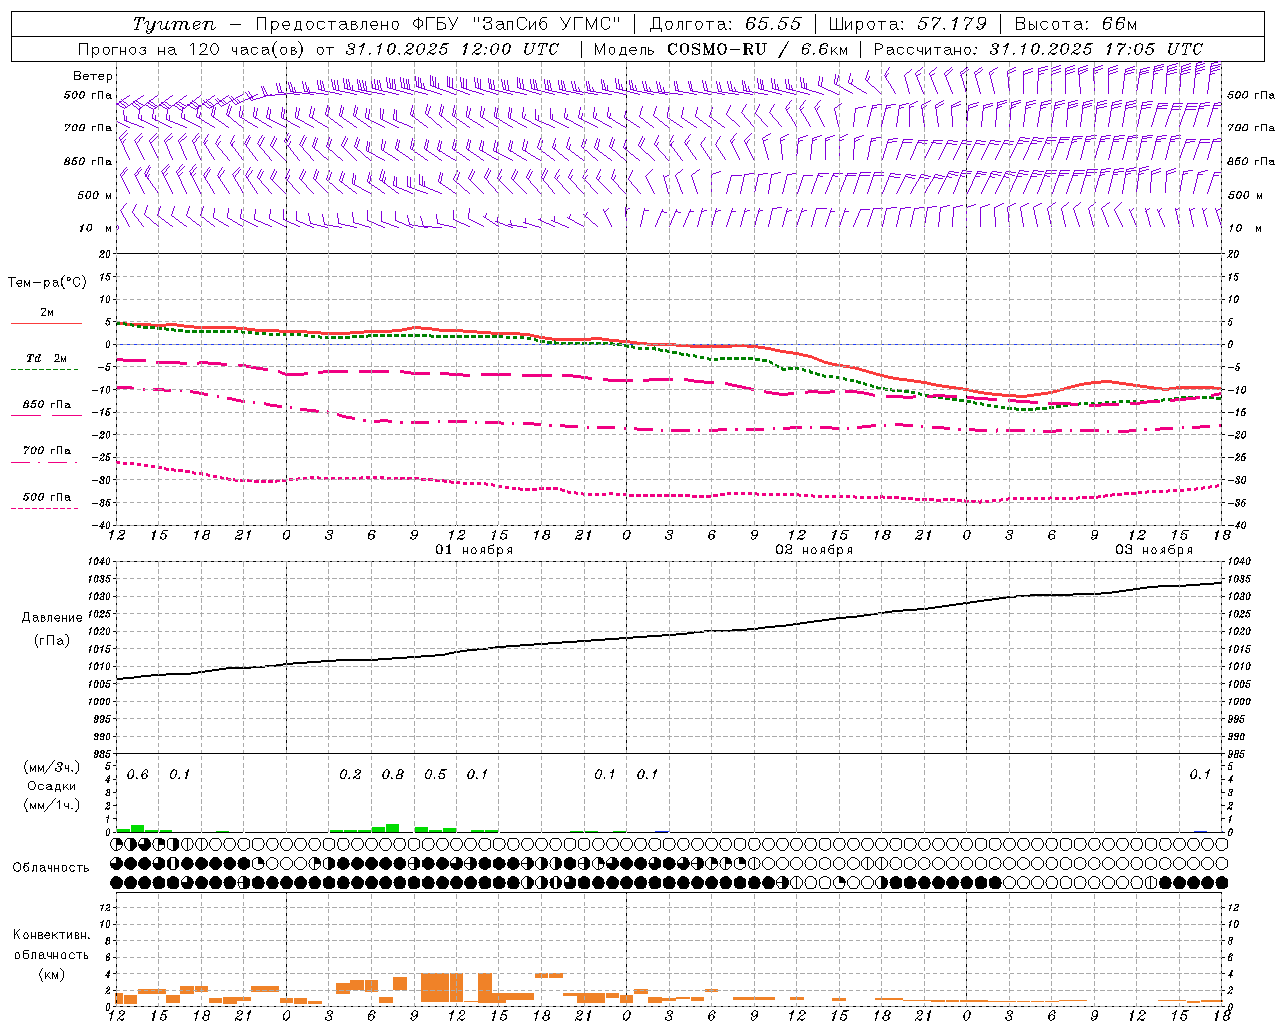This screenshot has height=1024, width=1280.
Task: Click the "Ветер" wind panel label
Action: pos(93,76)
